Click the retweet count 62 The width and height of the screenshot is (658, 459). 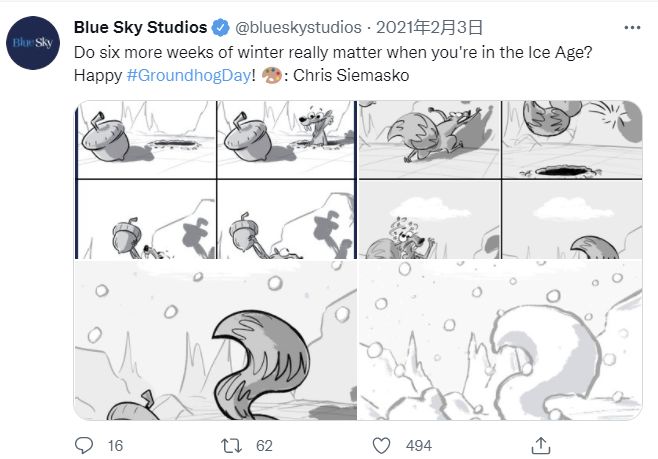coord(264,446)
